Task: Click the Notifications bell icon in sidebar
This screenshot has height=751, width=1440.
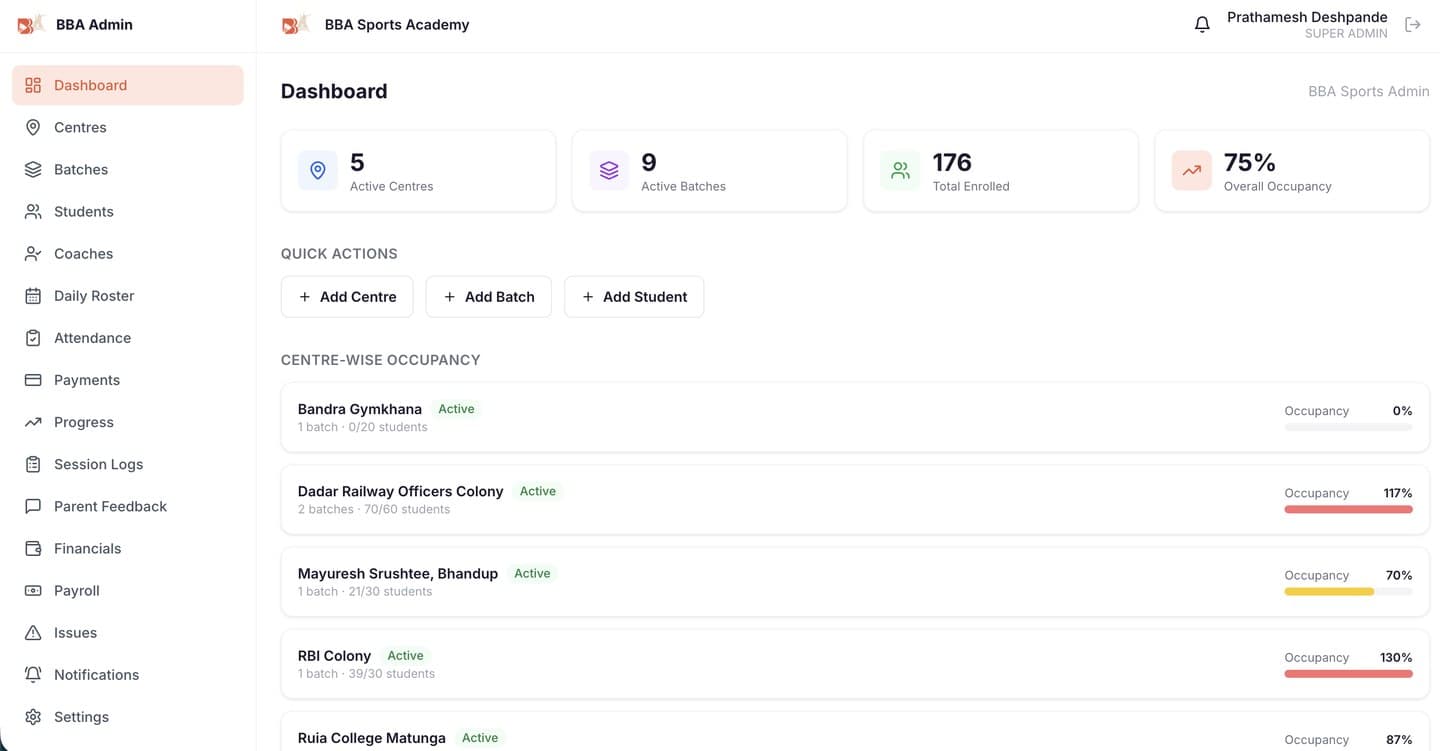Action: 33,674
